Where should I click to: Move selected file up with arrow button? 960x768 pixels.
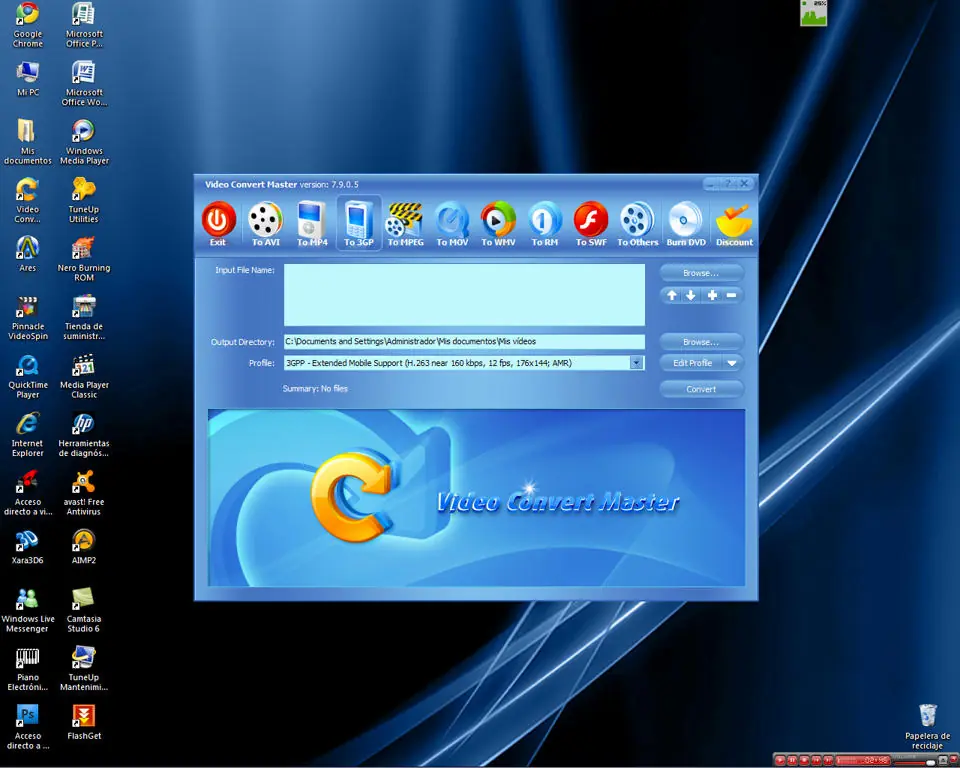click(x=672, y=295)
